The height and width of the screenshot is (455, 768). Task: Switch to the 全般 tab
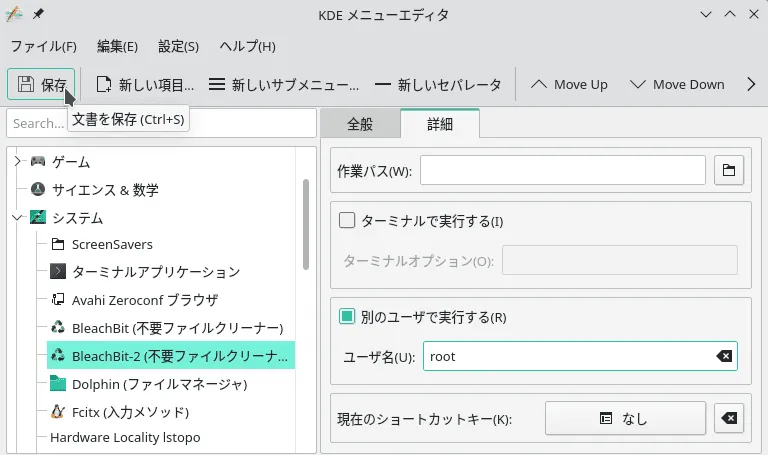coord(359,124)
